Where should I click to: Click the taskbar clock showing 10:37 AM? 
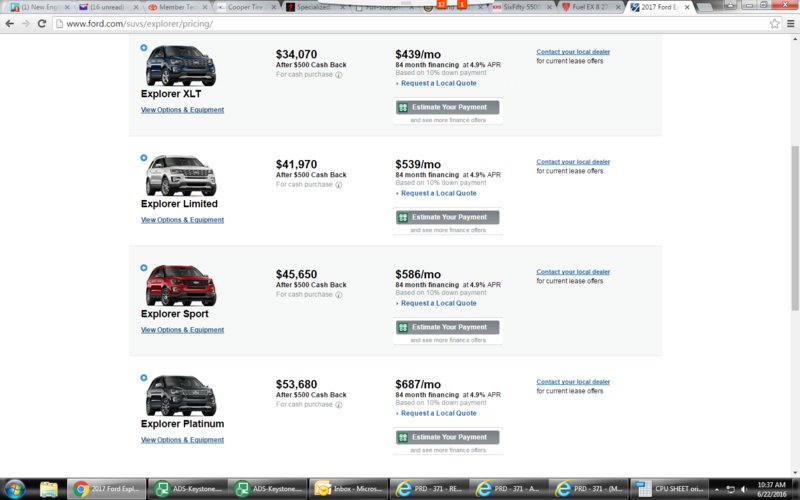(771, 489)
